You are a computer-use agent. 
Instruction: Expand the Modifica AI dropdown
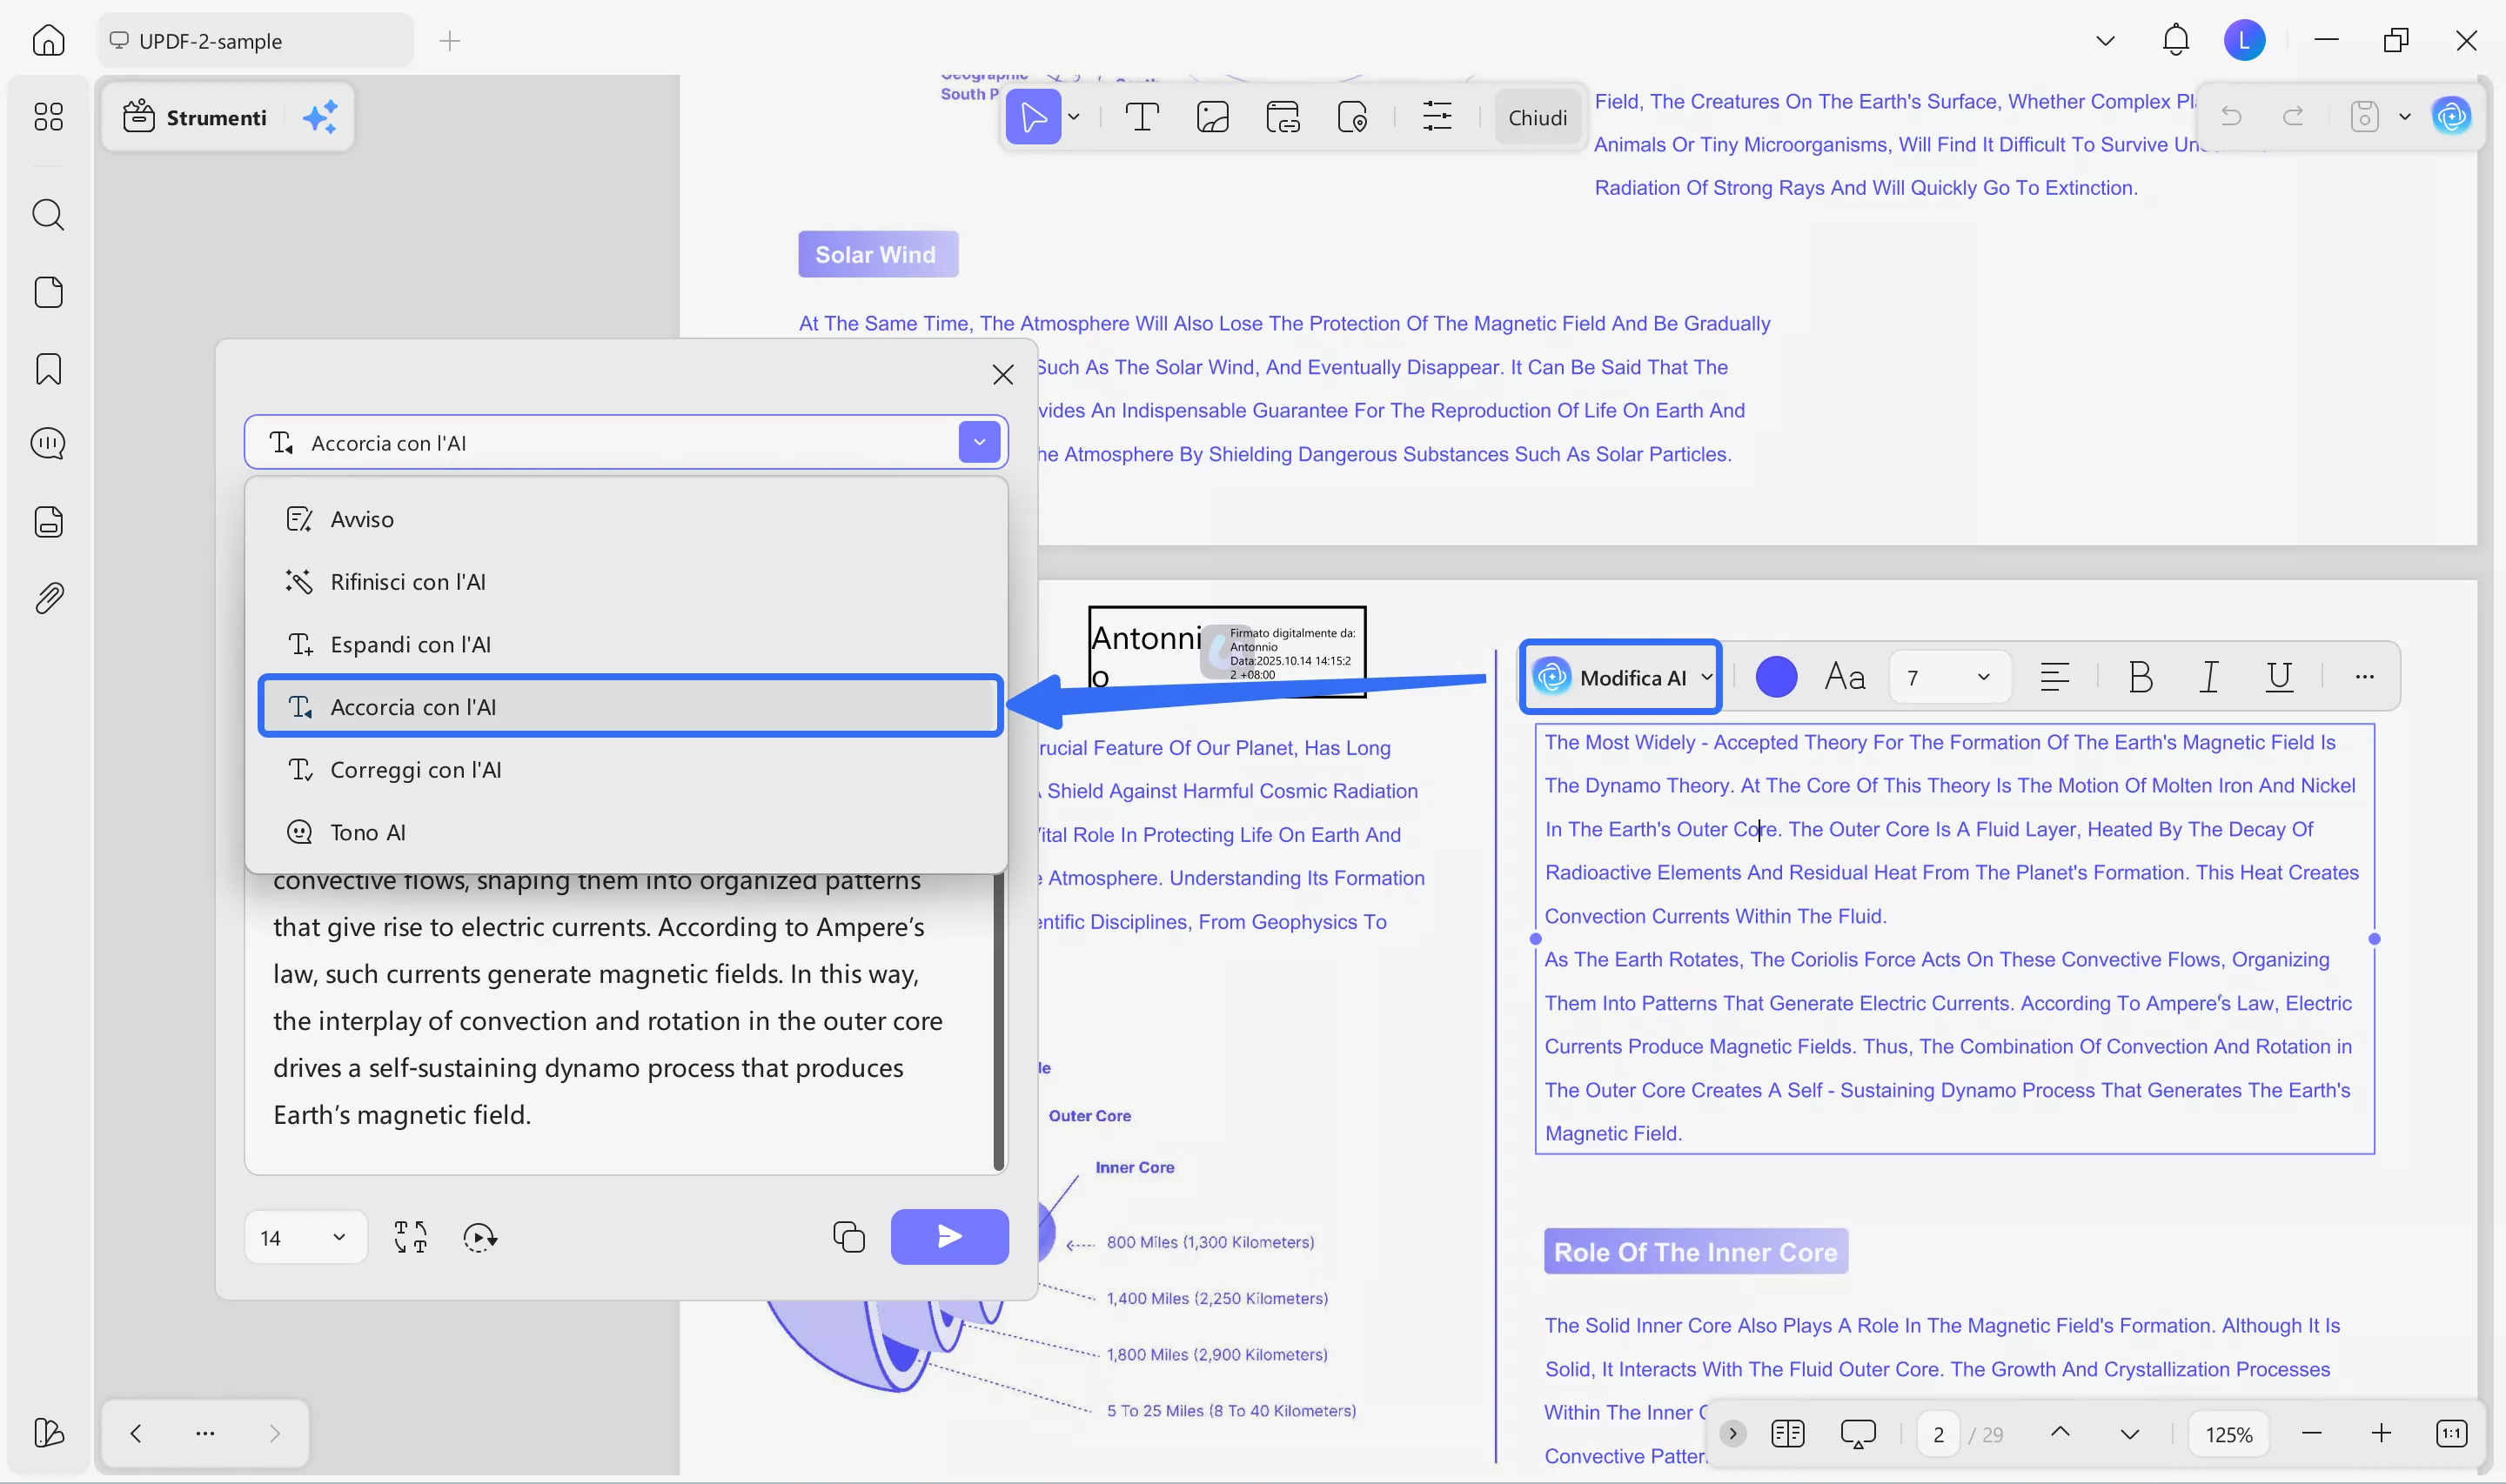point(1706,677)
